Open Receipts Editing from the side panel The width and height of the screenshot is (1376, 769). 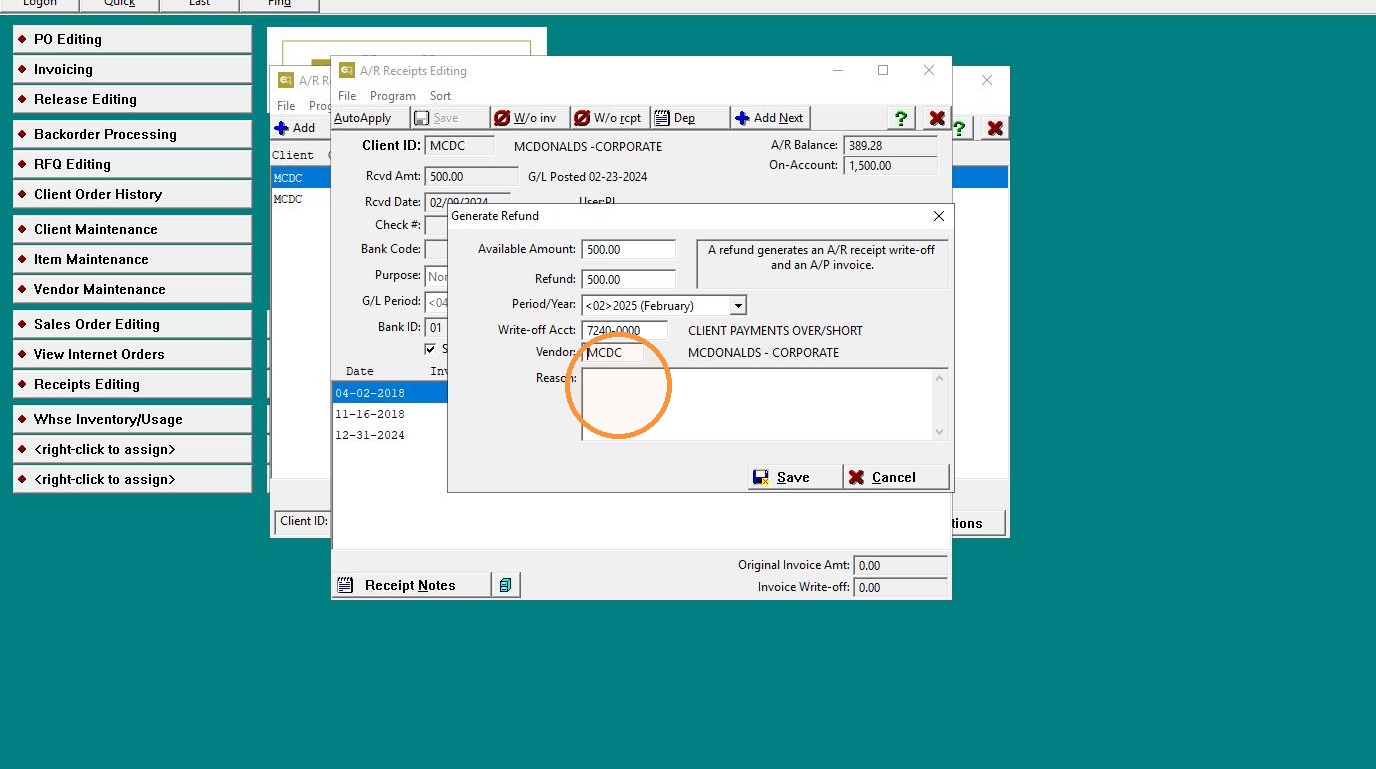pos(132,384)
